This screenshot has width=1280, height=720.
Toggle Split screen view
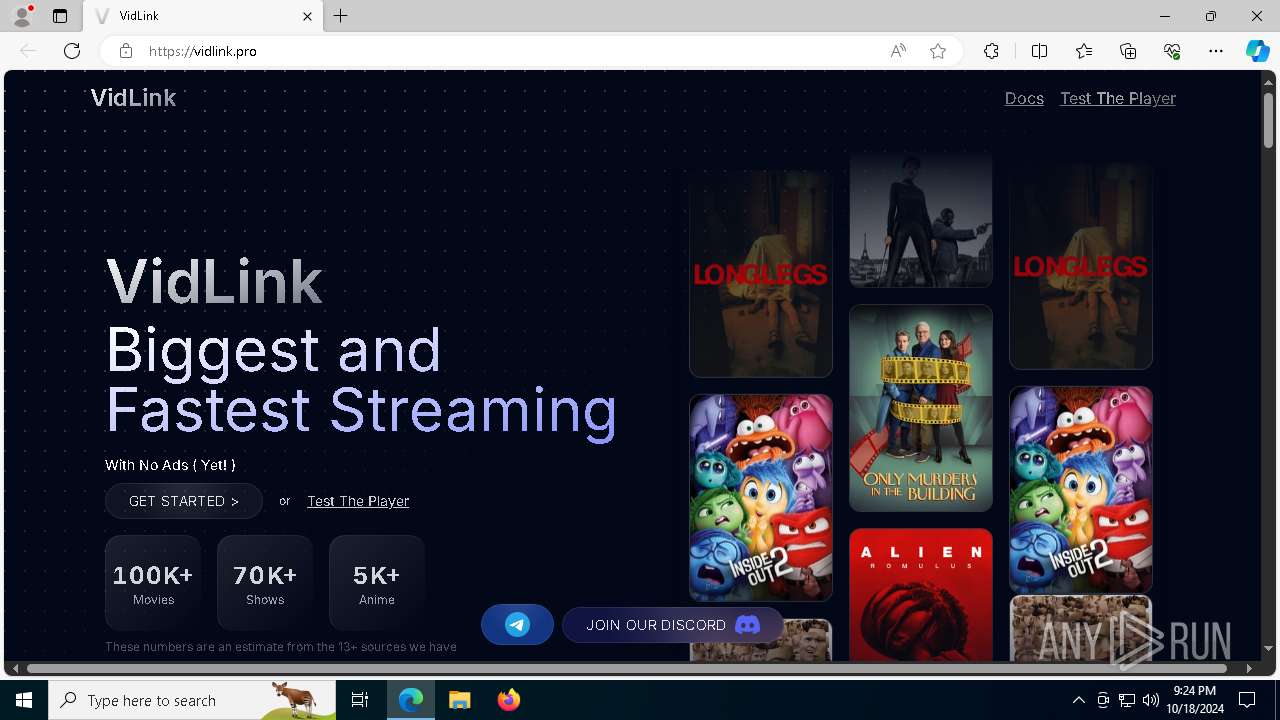pos(1039,51)
